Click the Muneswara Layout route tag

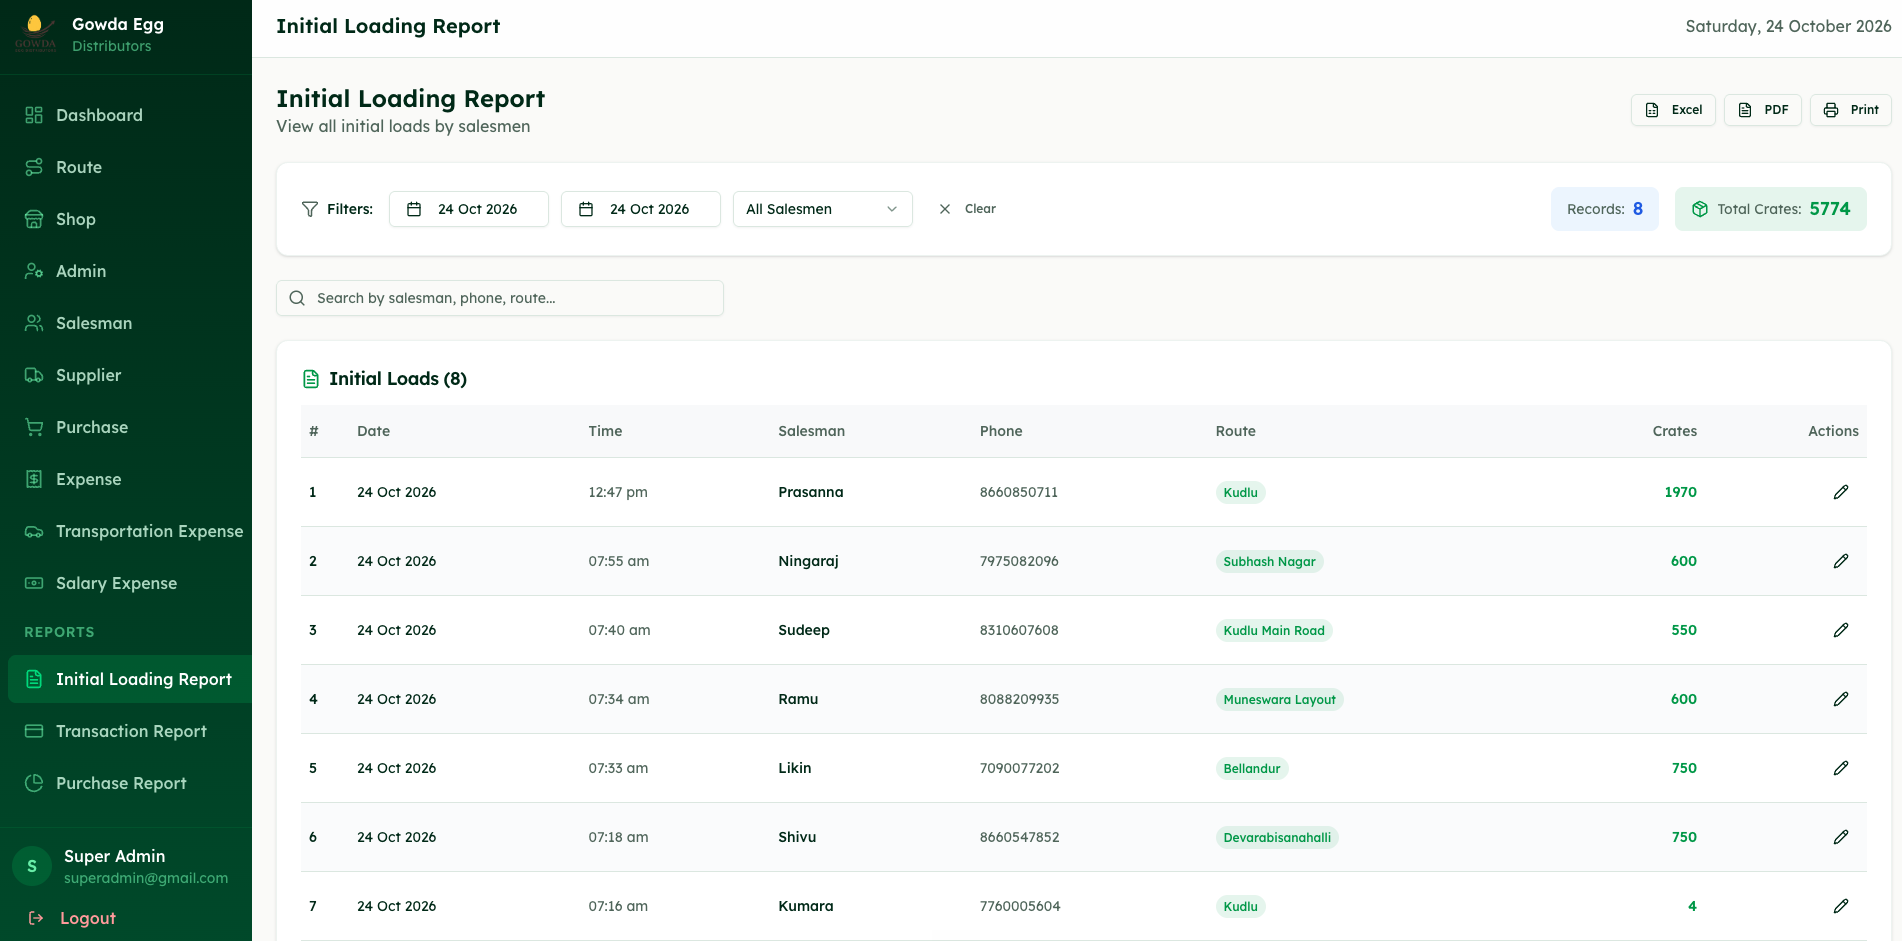point(1279,699)
